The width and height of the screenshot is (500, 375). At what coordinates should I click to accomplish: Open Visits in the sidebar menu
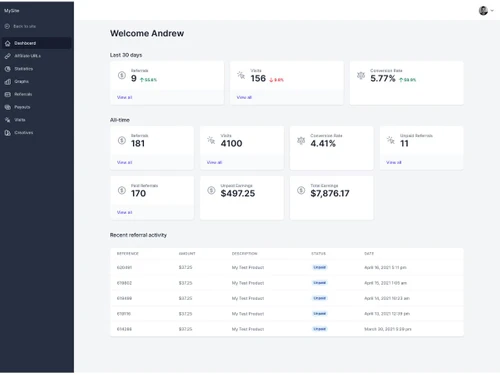coord(37,120)
